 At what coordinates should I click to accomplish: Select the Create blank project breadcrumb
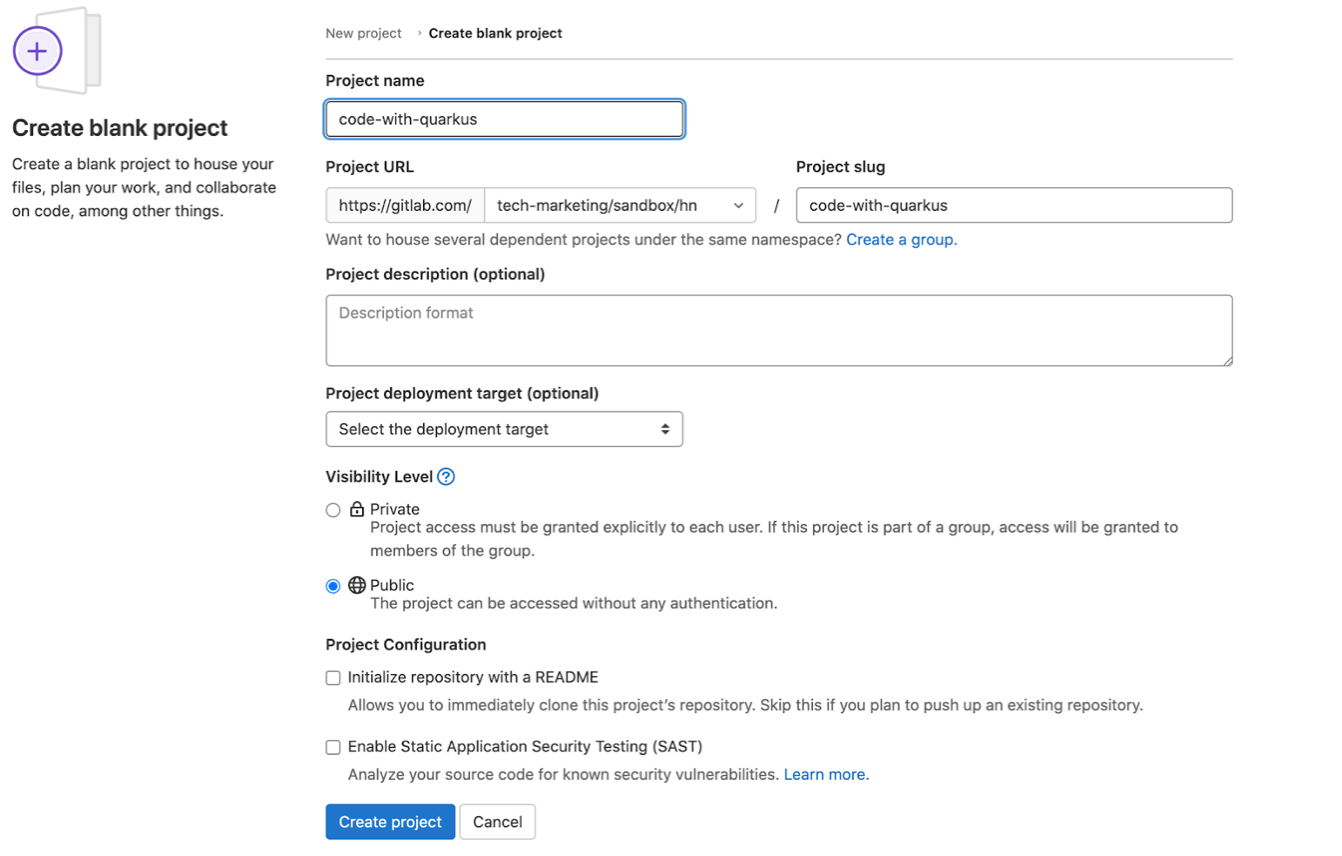click(x=495, y=33)
